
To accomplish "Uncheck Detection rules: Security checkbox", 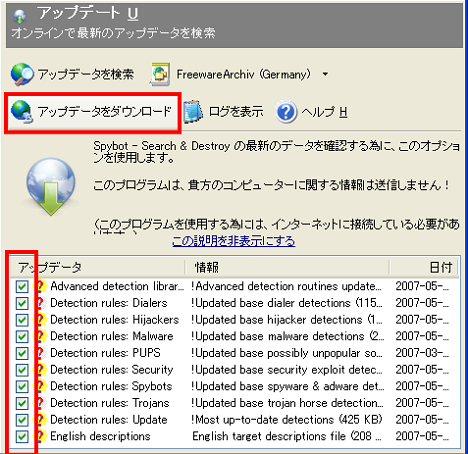I will 22,370.
